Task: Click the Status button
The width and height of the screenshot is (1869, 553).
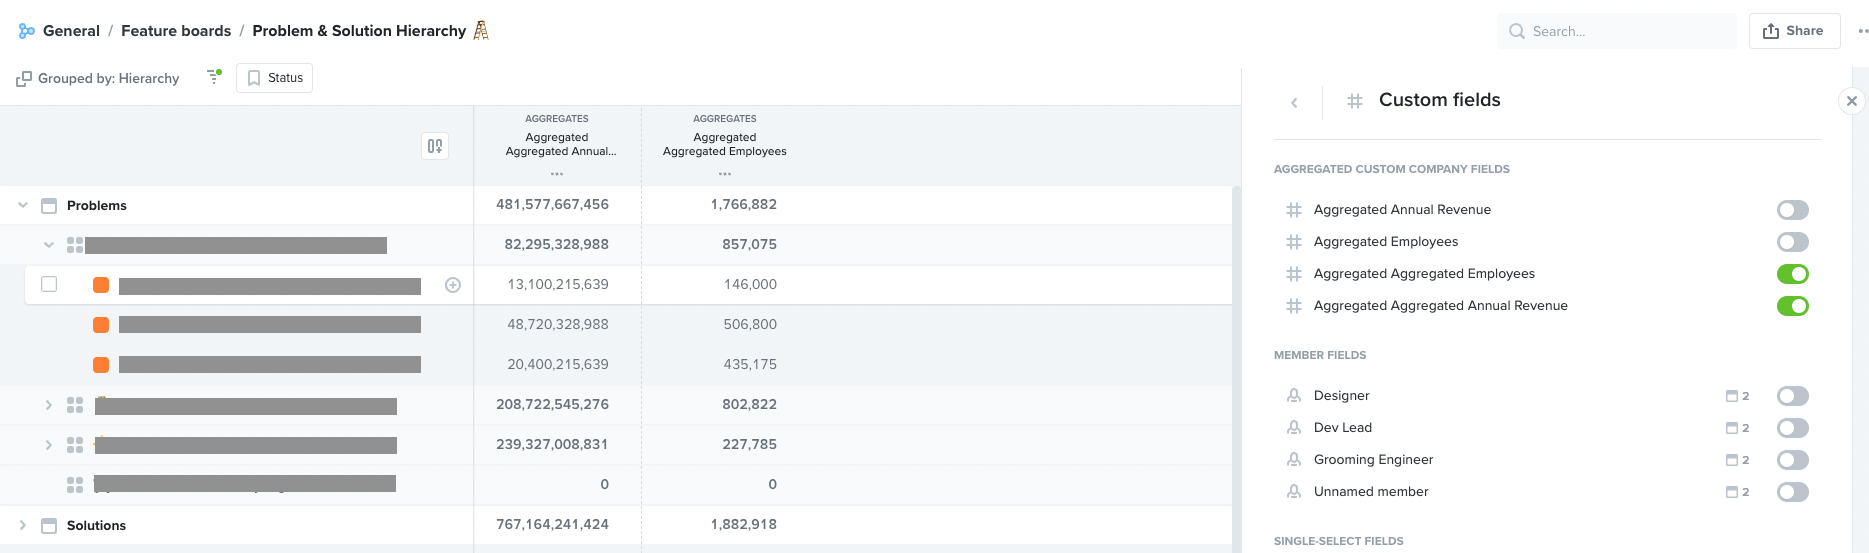Action: tap(274, 78)
